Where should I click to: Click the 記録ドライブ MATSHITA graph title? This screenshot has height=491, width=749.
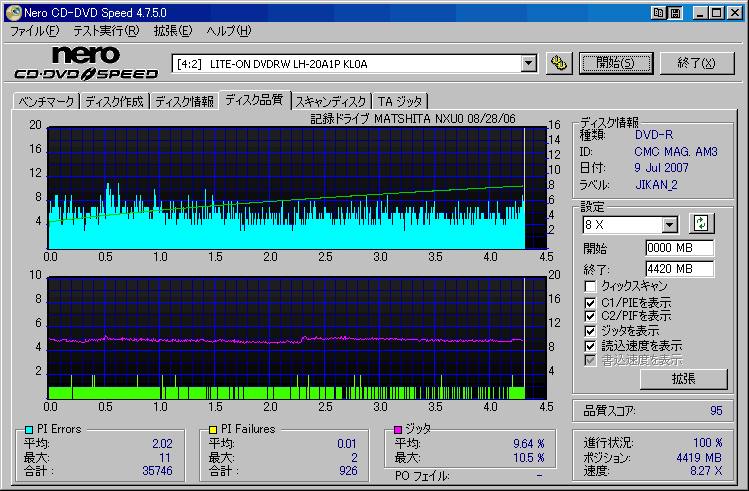(x=413, y=118)
